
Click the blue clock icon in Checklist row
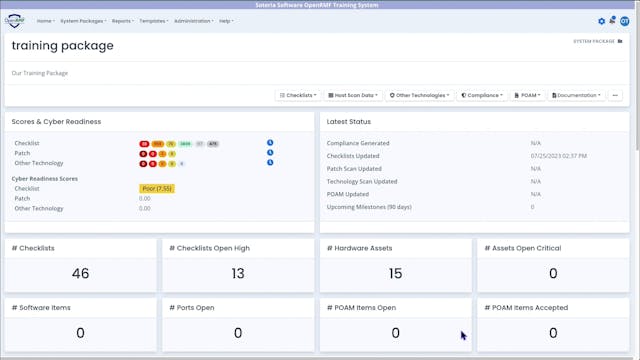(x=270, y=142)
